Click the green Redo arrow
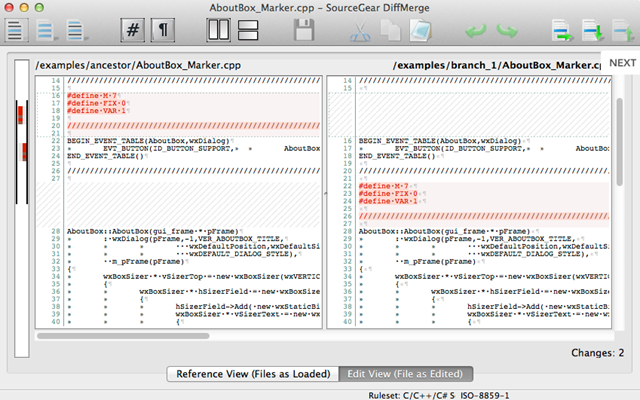Image resolution: width=640 pixels, height=400 pixels. pyautogui.click(x=507, y=31)
